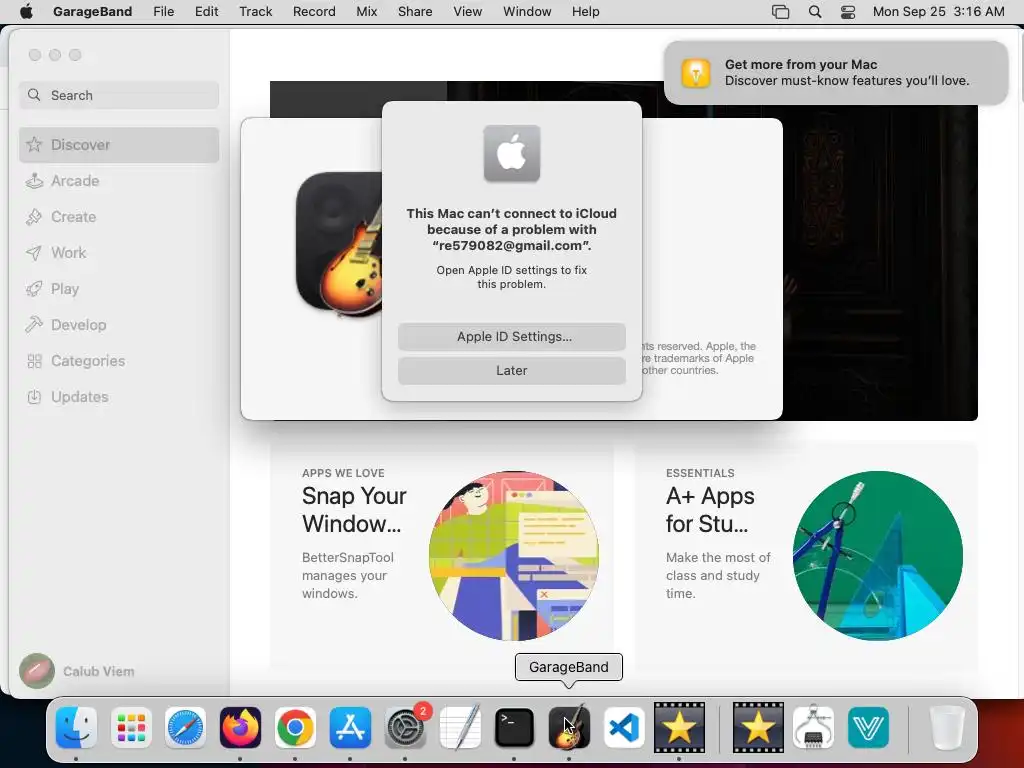Viewport: 1024px width, 768px height.
Task: Open Get more from your Mac notification
Action: [x=836, y=72]
